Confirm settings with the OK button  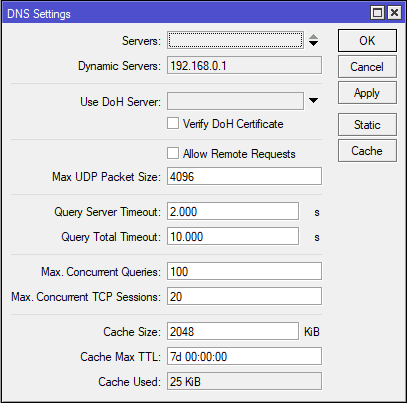pos(367,41)
